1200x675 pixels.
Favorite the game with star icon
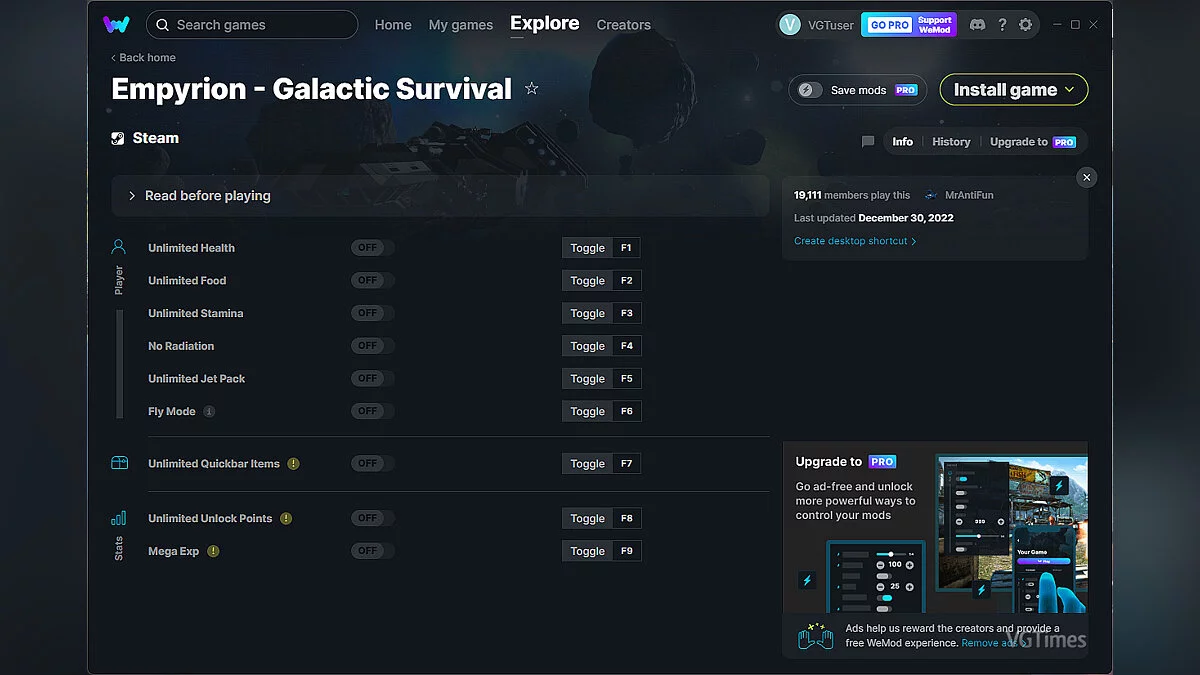click(x=532, y=89)
